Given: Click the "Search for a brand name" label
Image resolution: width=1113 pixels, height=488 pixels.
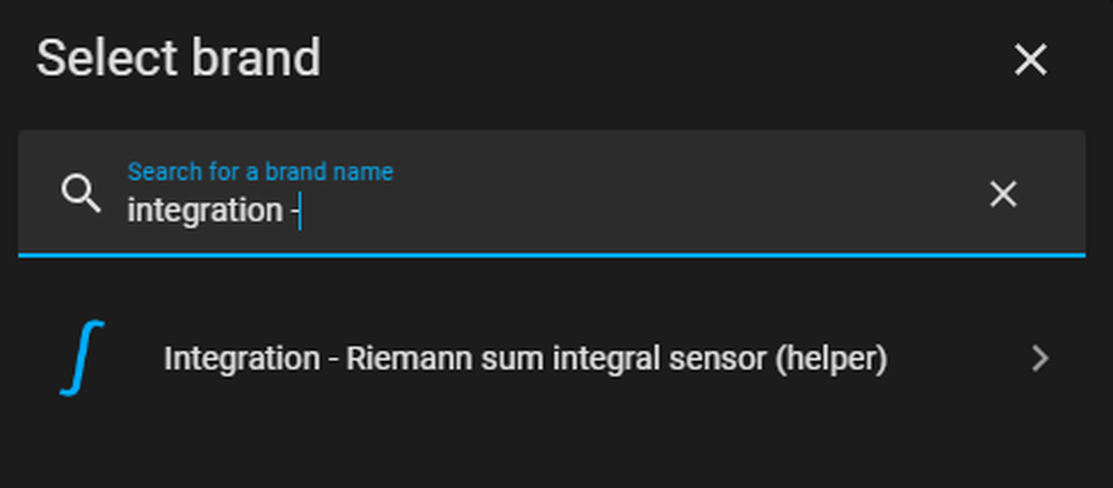Looking at the screenshot, I should [x=260, y=172].
